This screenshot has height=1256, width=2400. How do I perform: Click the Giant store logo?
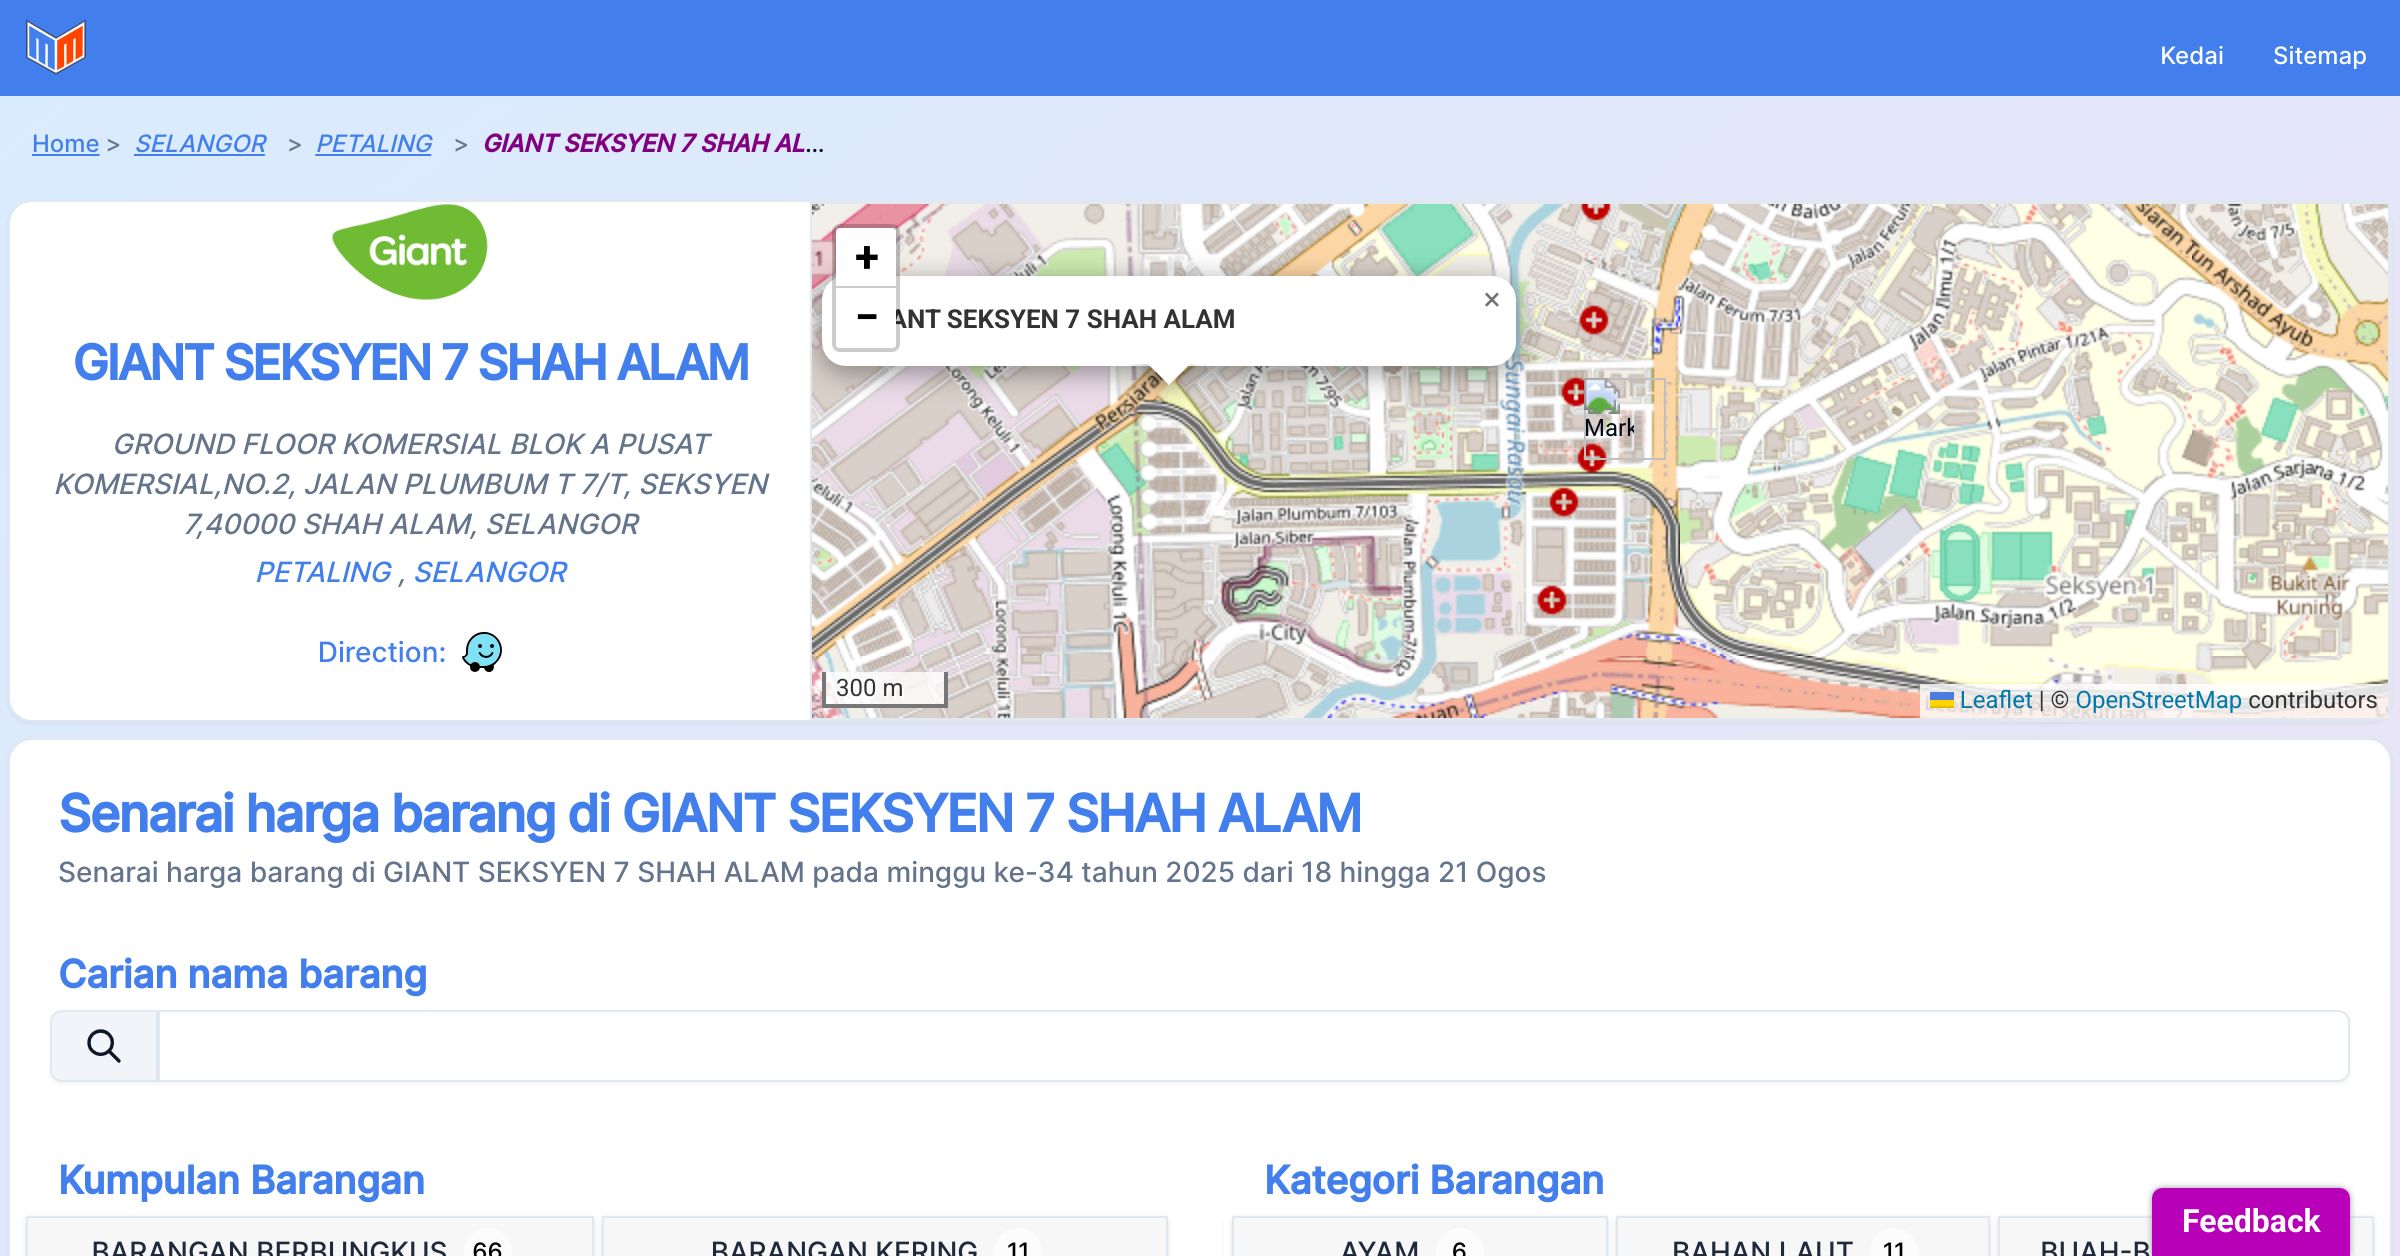click(x=410, y=252)
